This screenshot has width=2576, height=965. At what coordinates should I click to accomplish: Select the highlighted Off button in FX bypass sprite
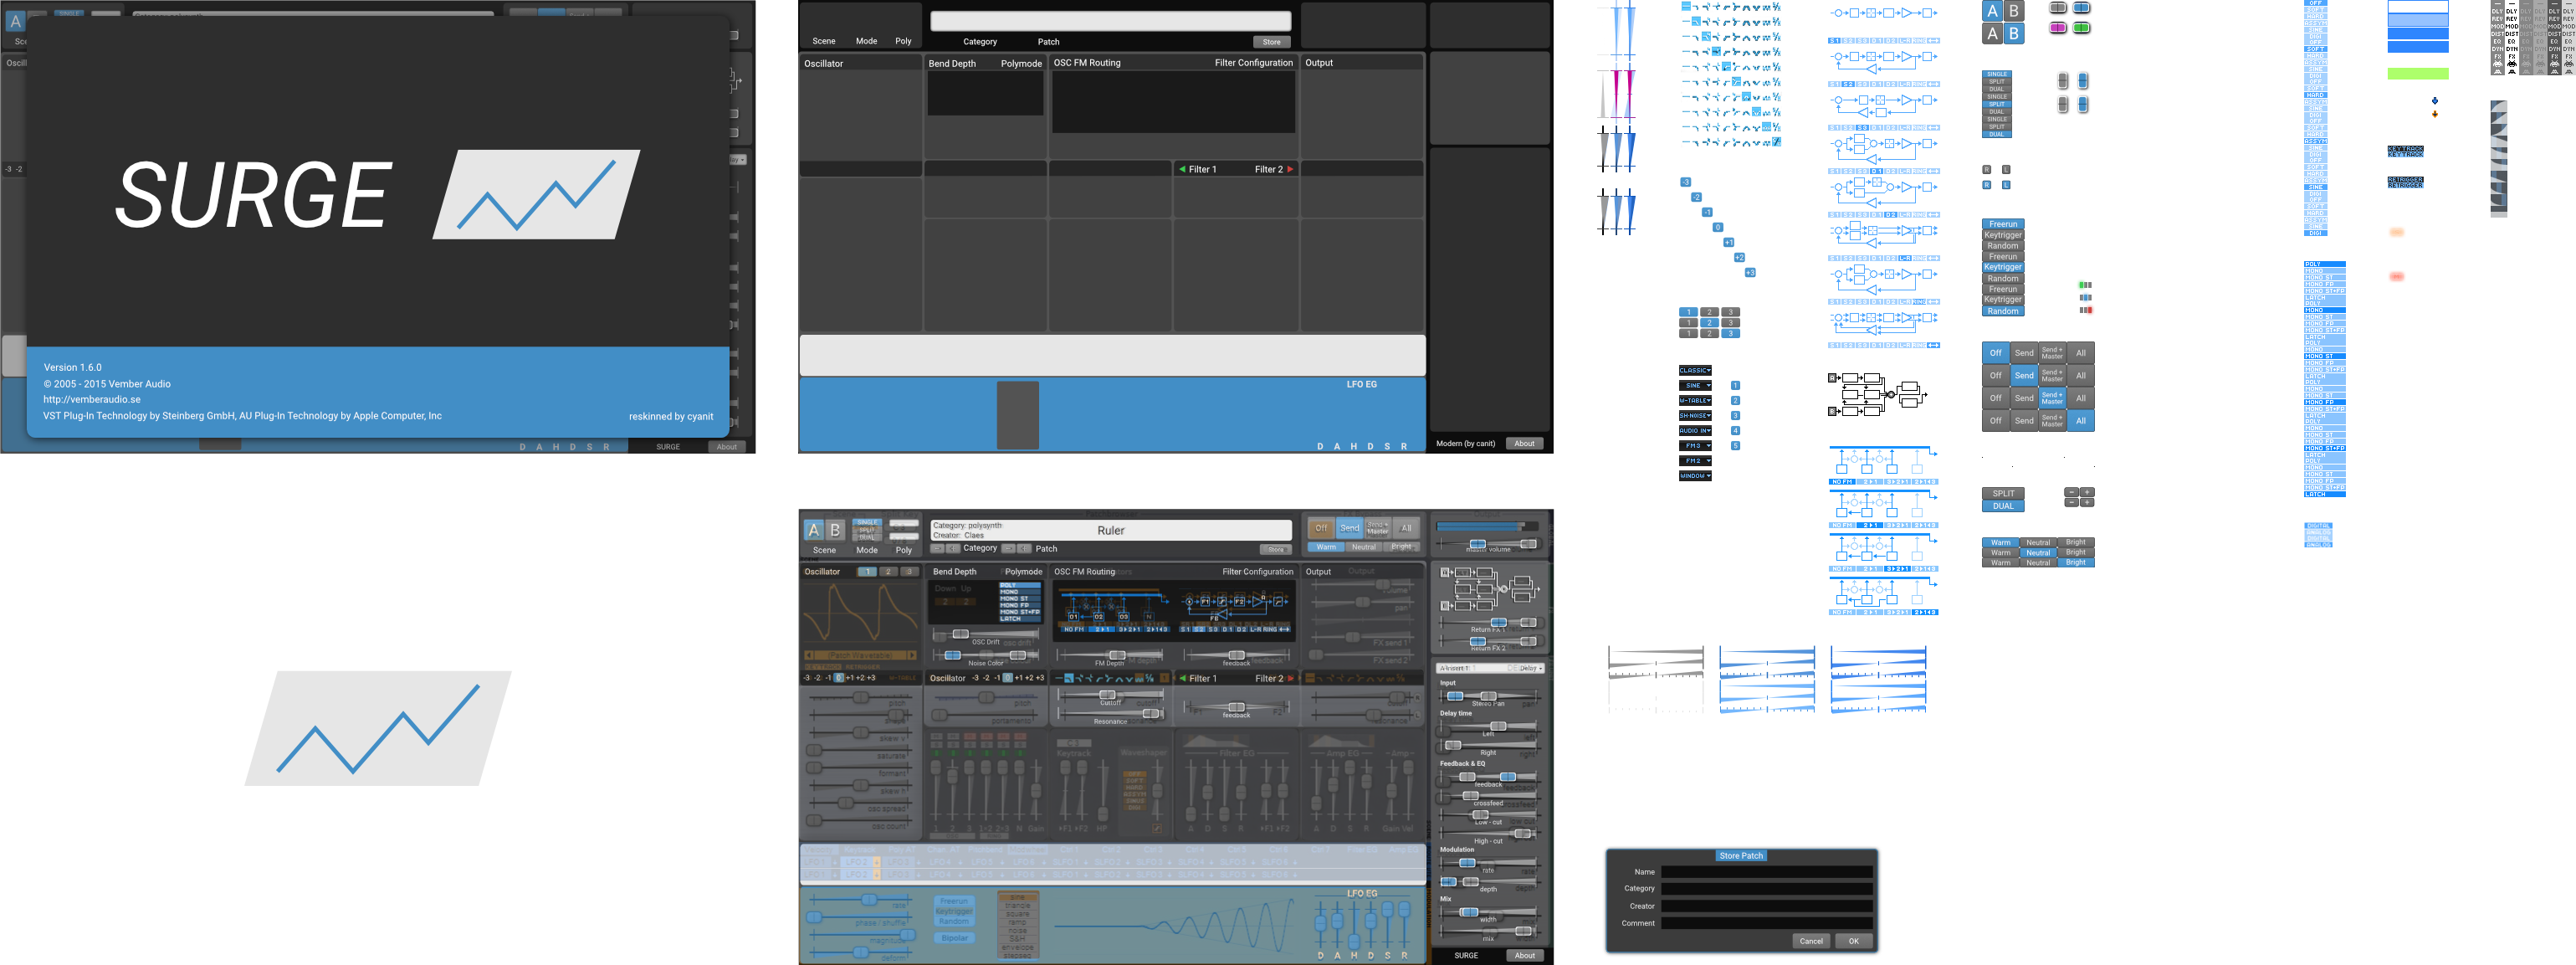[x=1996, y=353]
